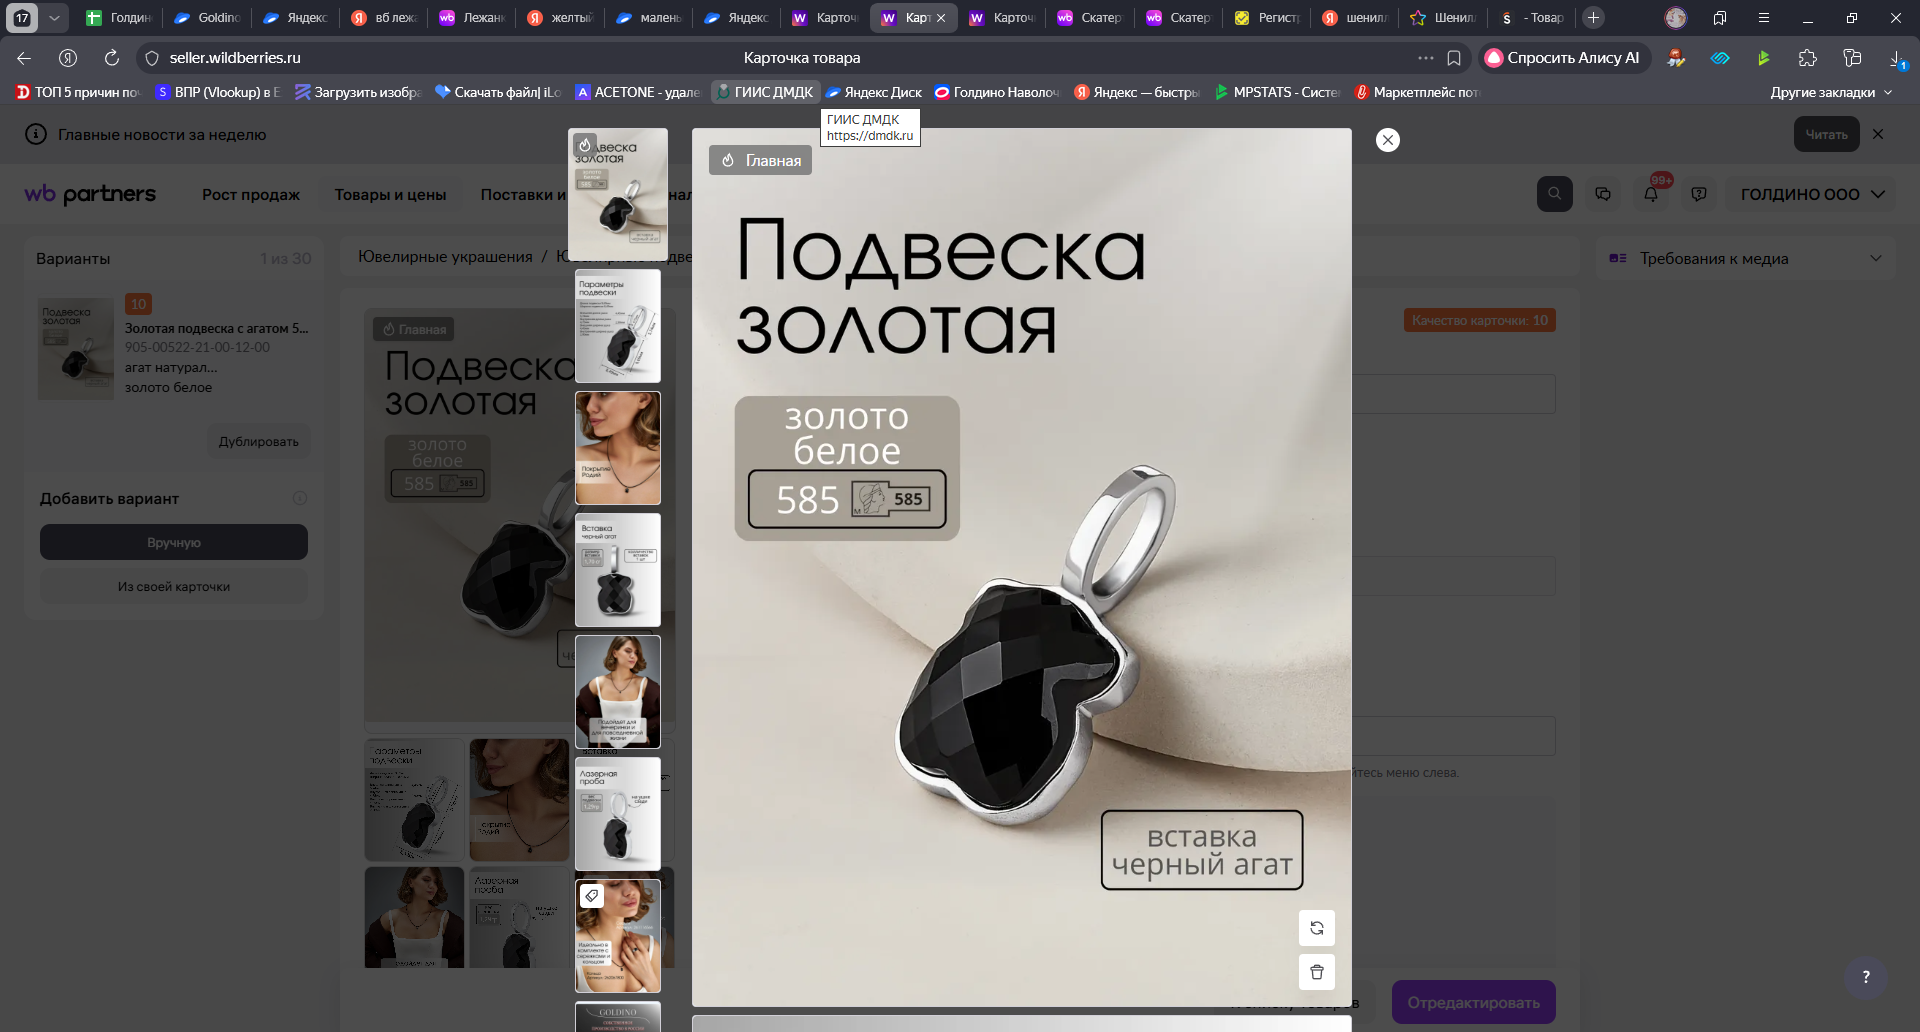The width and height of the screenshot is (1920, 1032).
Task: Reload the page with refresh button
Action: 112,58
